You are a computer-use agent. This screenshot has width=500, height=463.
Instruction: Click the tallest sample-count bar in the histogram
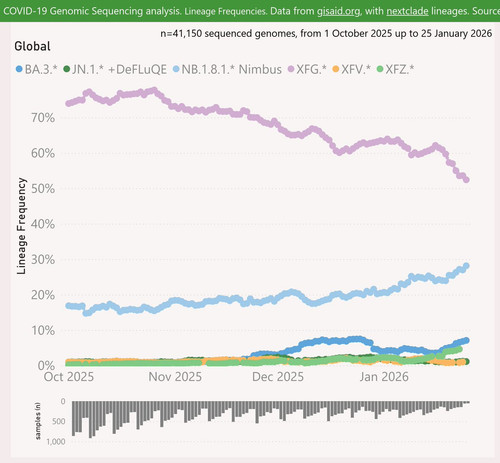(x=90, y=420)
